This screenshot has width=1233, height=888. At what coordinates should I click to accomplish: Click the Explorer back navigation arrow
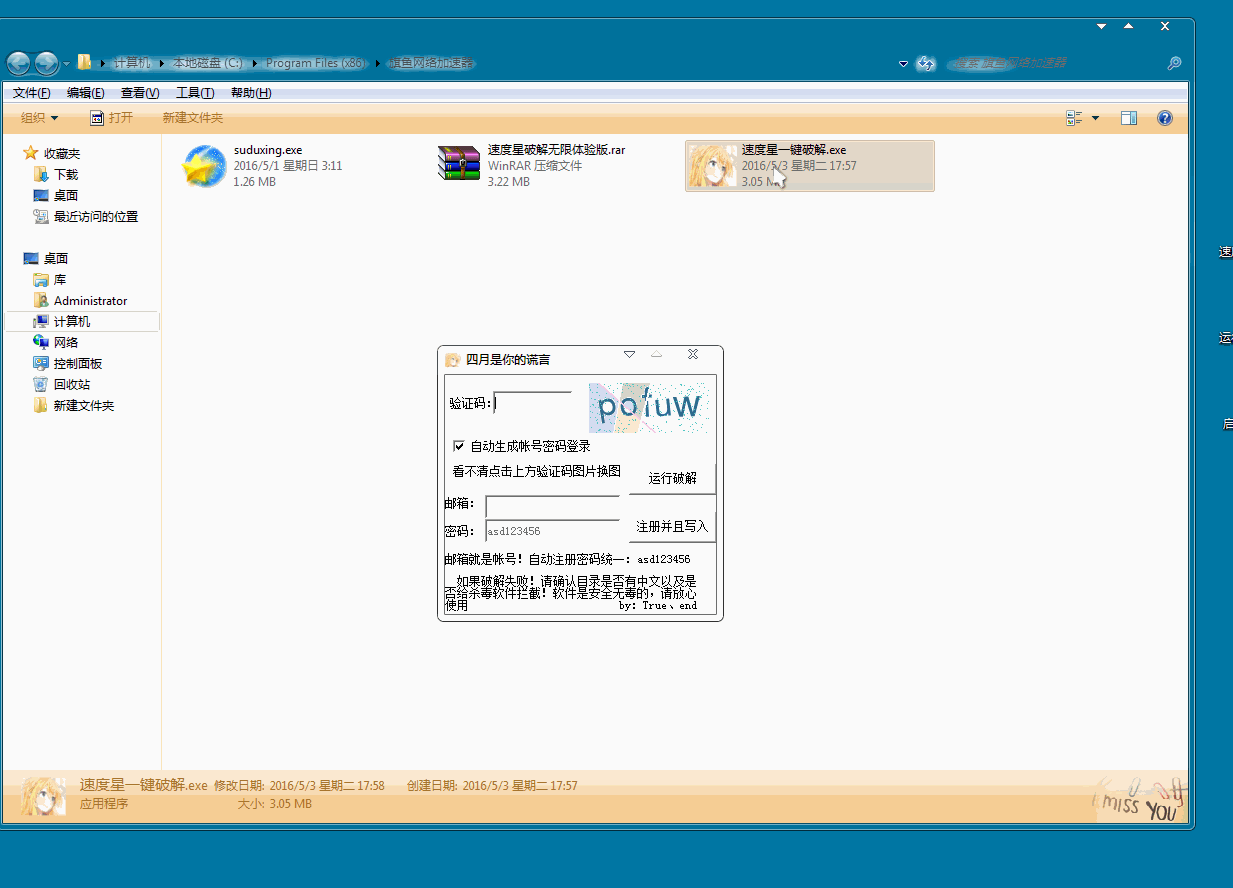[x=18, y=63]
